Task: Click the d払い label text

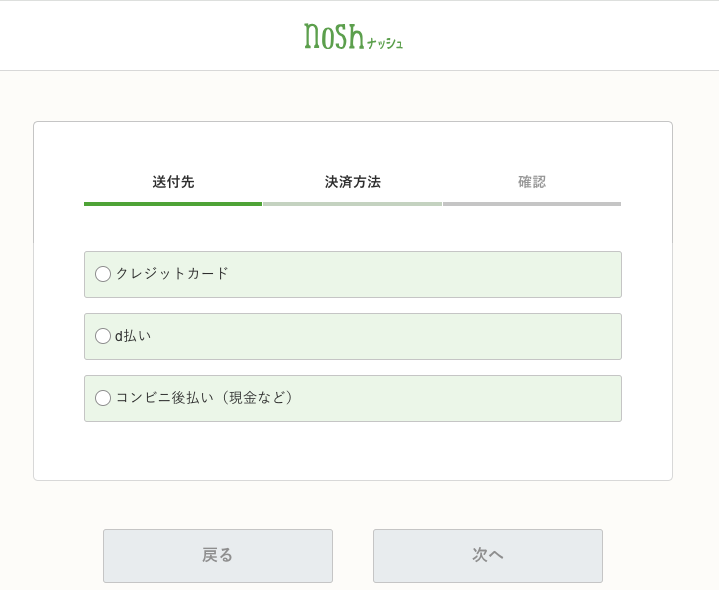Action: pyautogui.click(x=133, y=336)
